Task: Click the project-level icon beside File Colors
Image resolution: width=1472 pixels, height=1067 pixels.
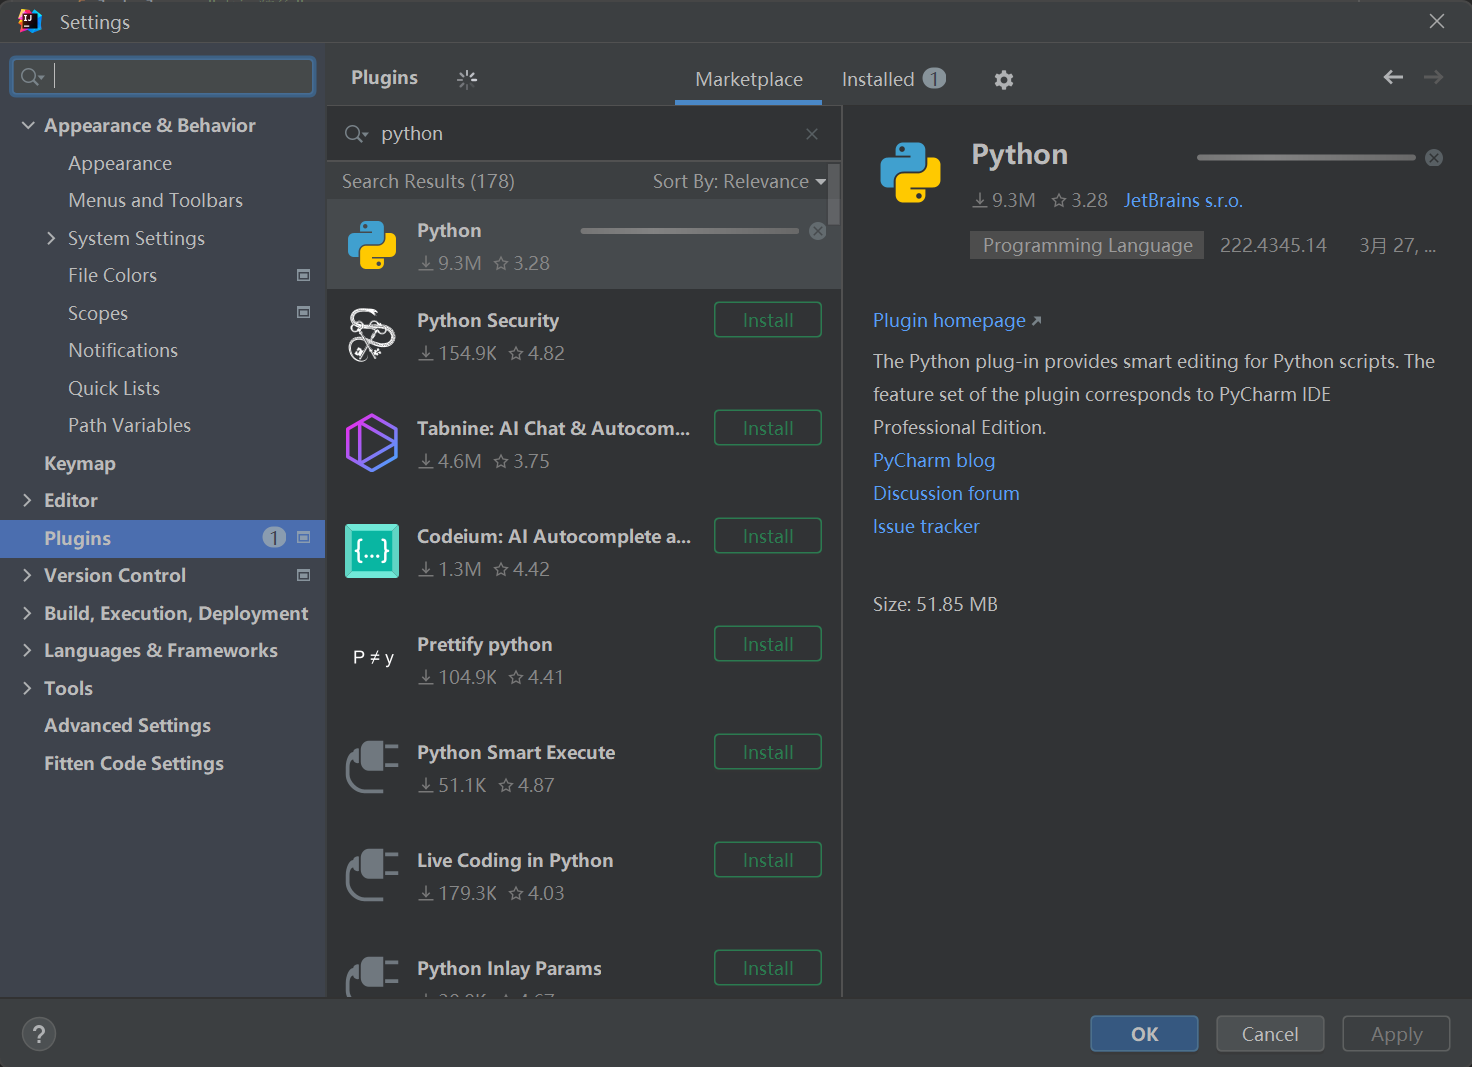Action: pyautogui.click(x=304, y=275)
